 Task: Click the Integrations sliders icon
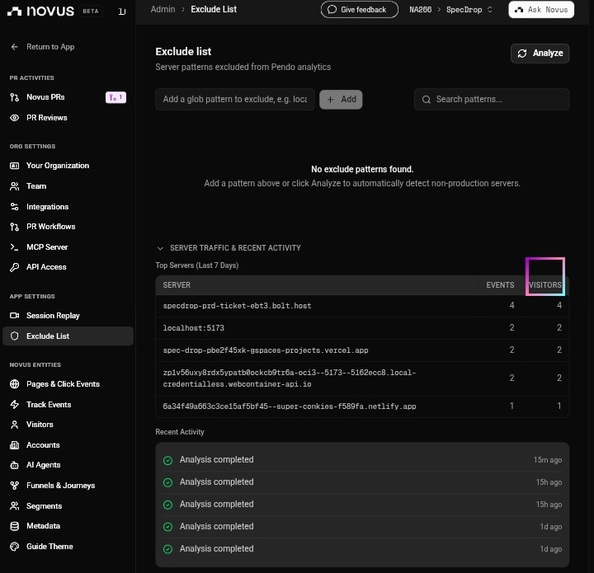(x=14, y=207)
